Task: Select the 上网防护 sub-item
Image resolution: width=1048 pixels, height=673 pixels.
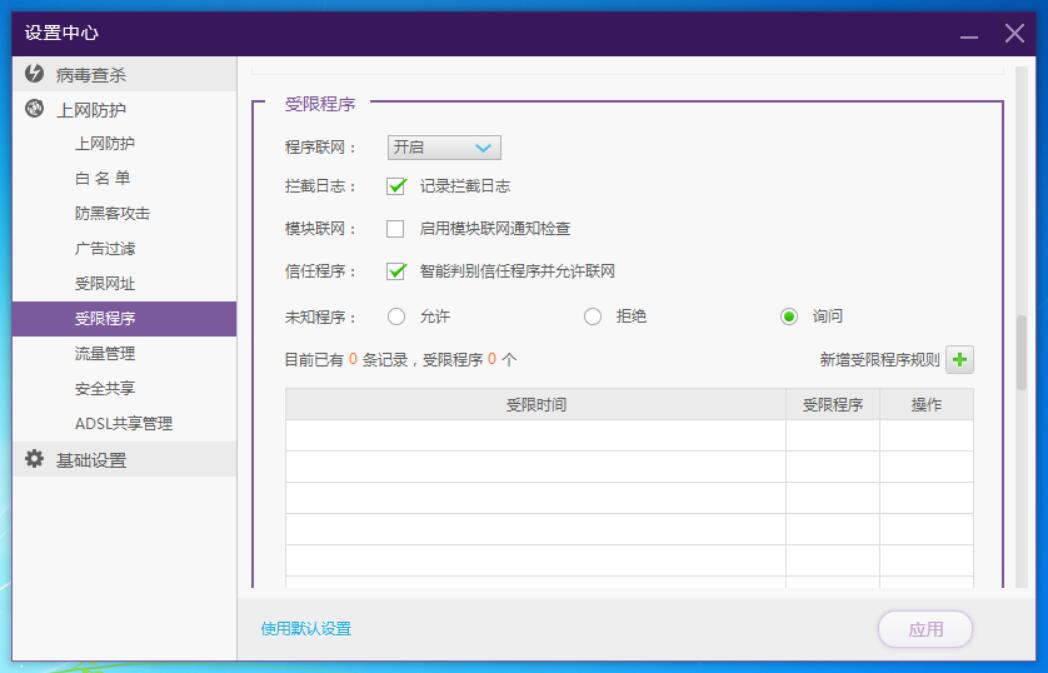Action: click(105, 144)
